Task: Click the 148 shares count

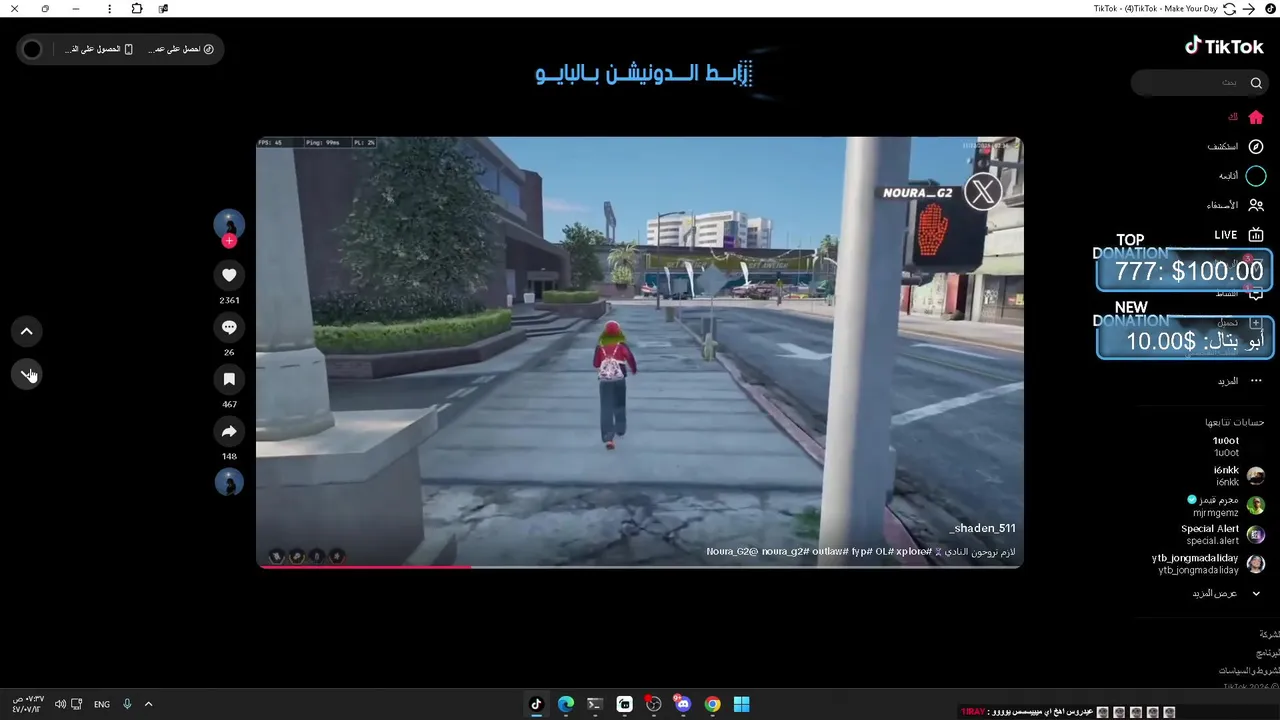Action: (x=229, y=456)
